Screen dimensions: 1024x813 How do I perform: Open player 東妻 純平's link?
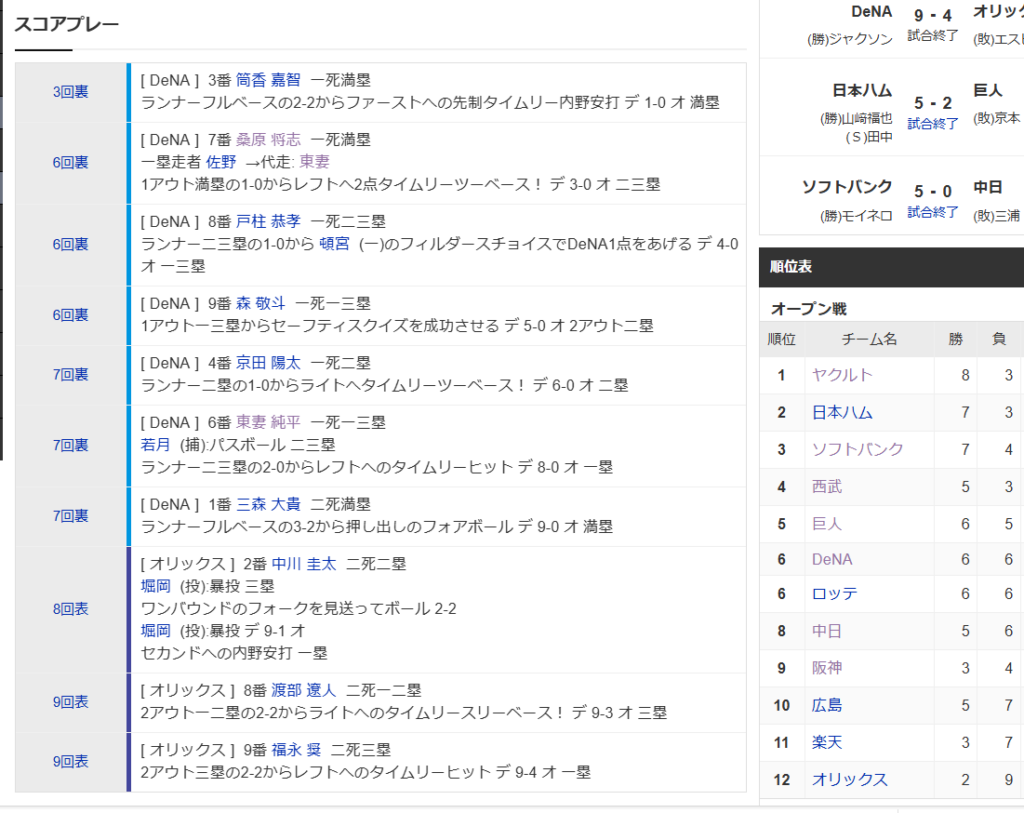(x=268, y=422)
